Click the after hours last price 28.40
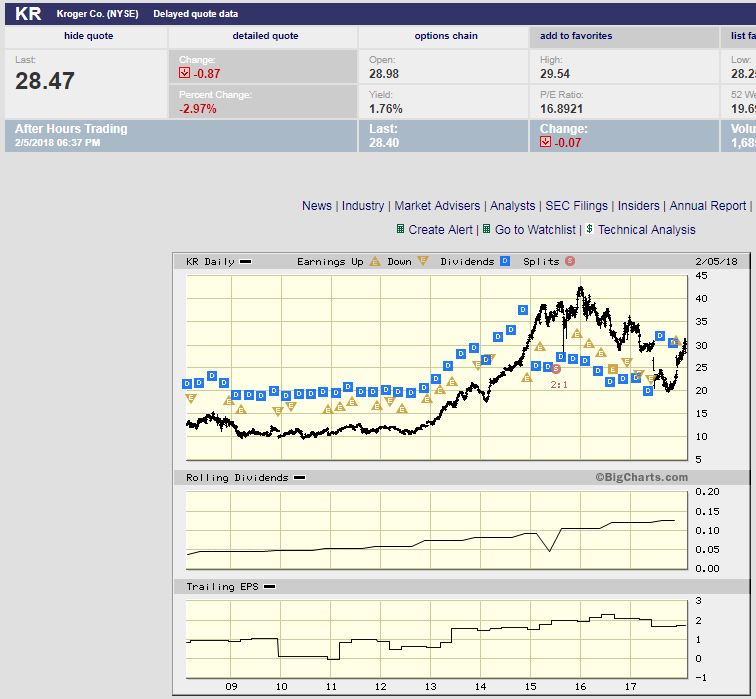The image size is (756, 699). click(x=384, y=143)
